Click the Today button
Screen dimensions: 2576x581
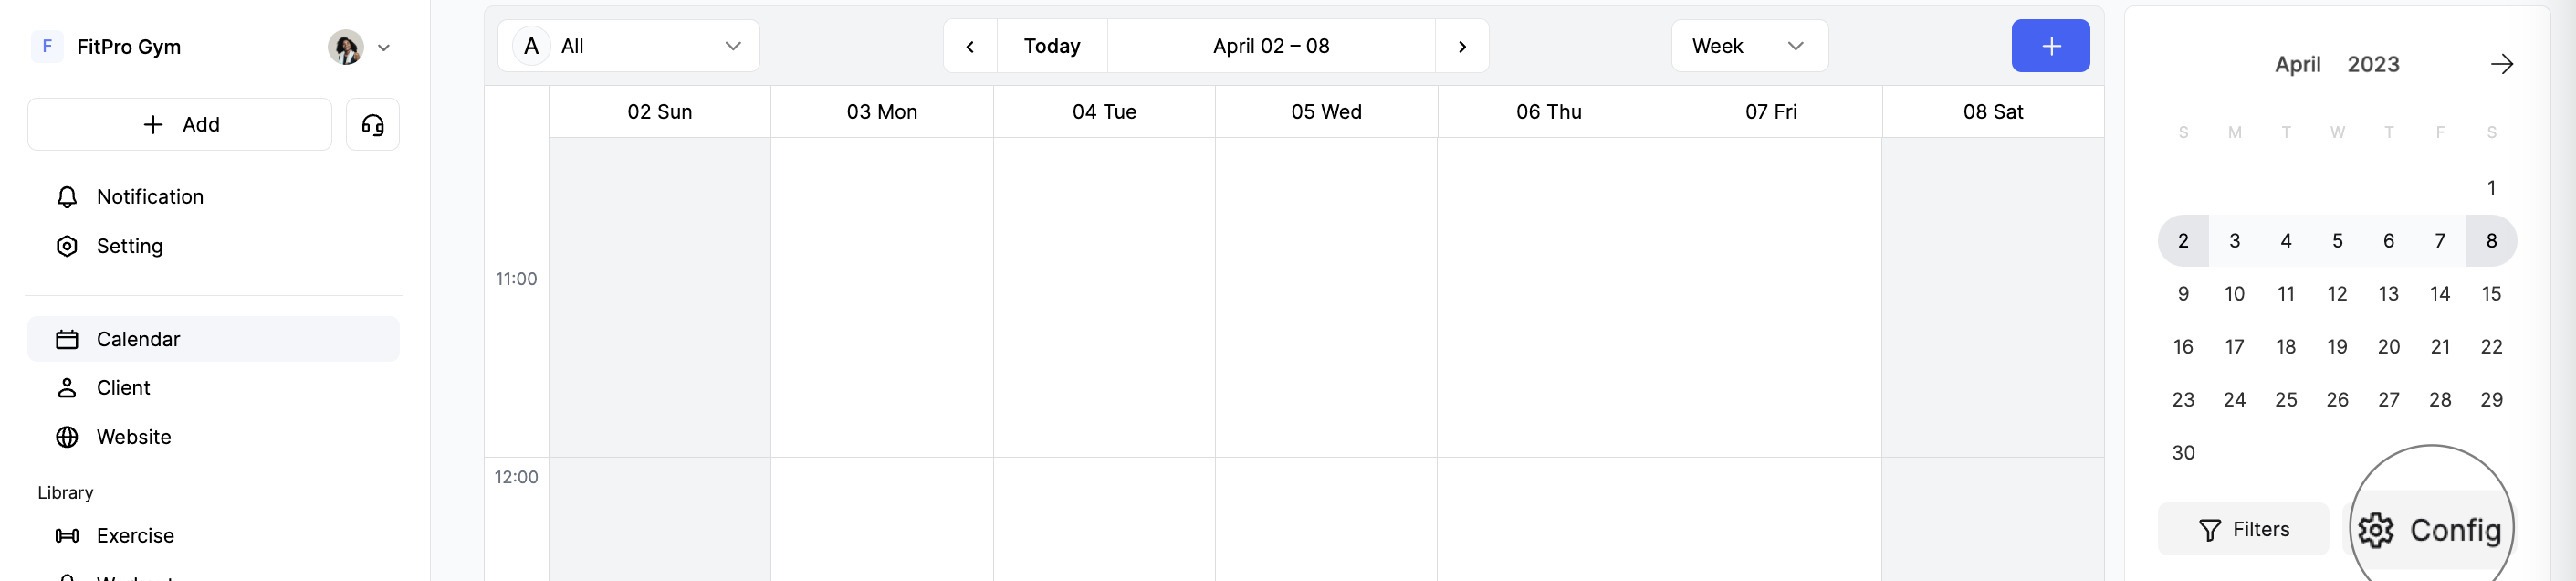click(1051, 45)
